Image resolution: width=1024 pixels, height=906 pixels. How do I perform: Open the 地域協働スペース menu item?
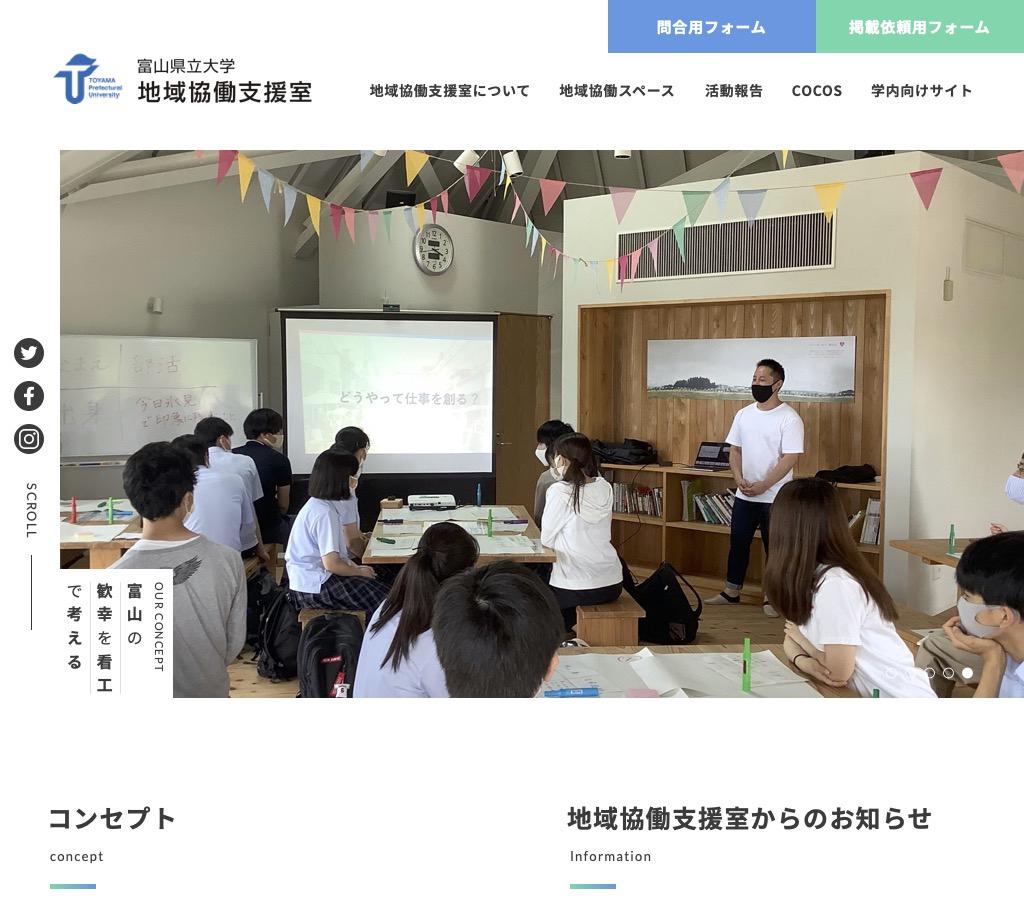point(616,91)
